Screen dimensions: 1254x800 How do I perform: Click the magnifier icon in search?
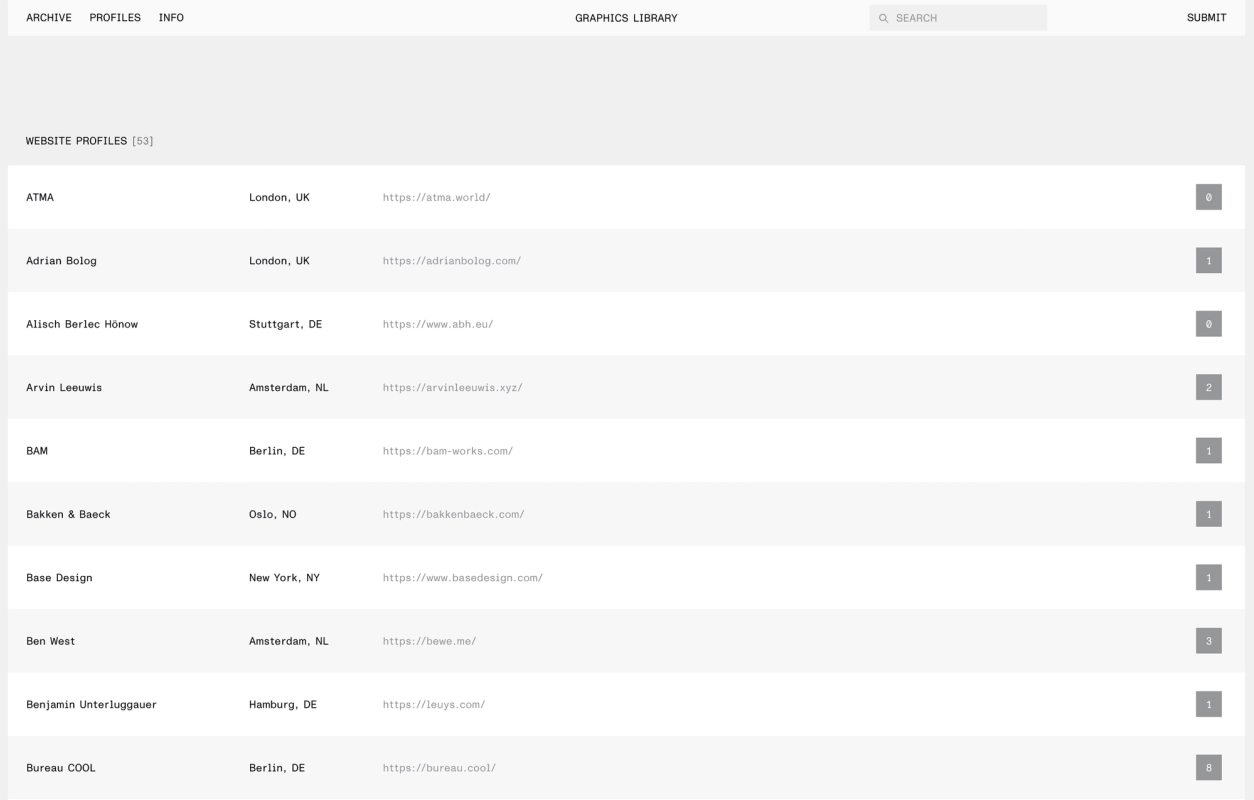pos(884,18)
